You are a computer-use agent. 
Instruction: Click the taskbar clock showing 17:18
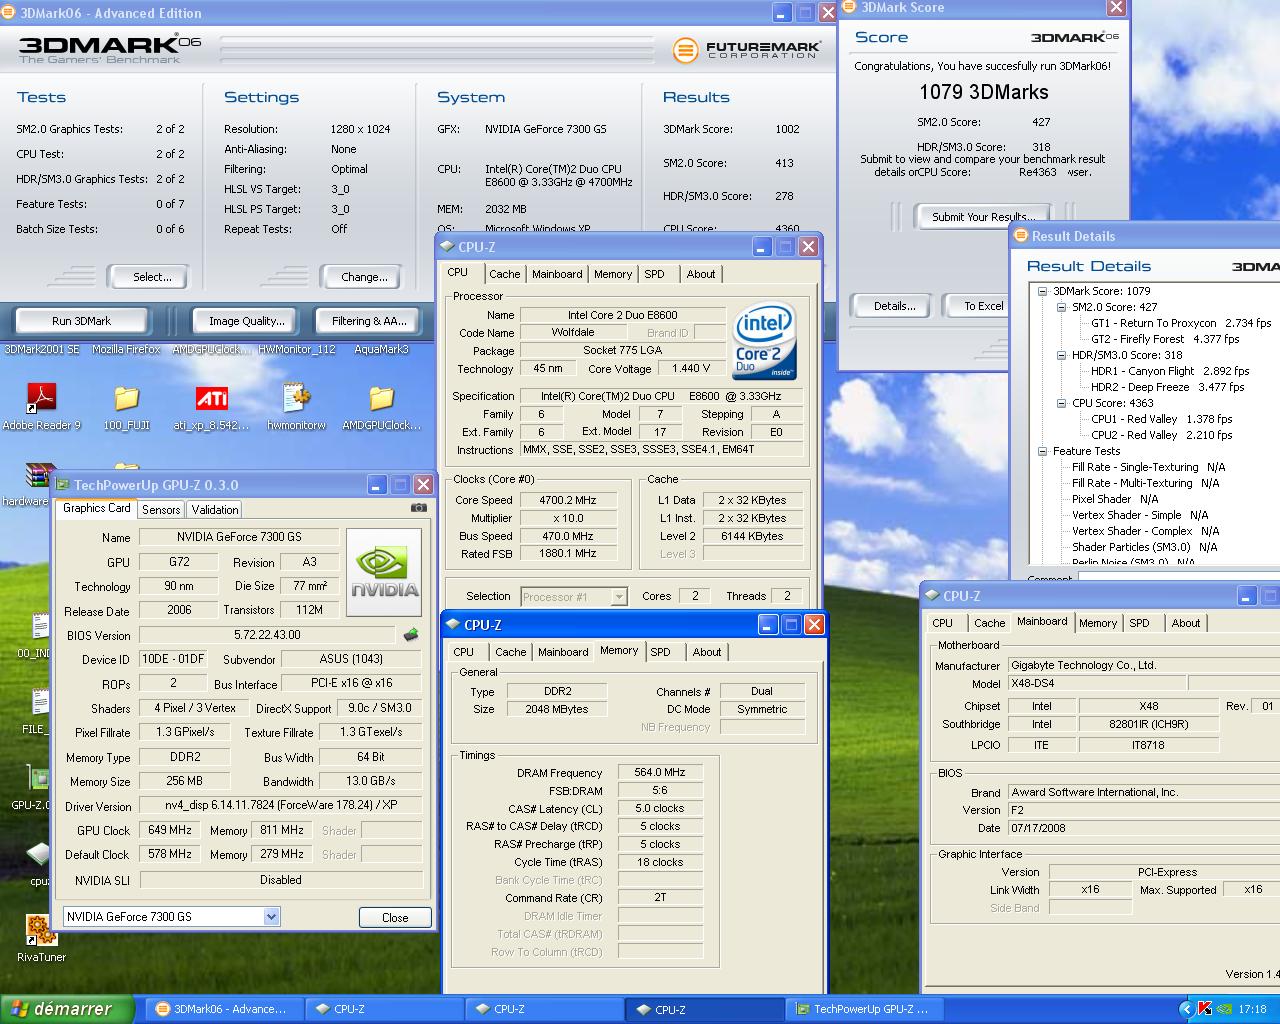pyautogui.click(x=1252, y=1009)
